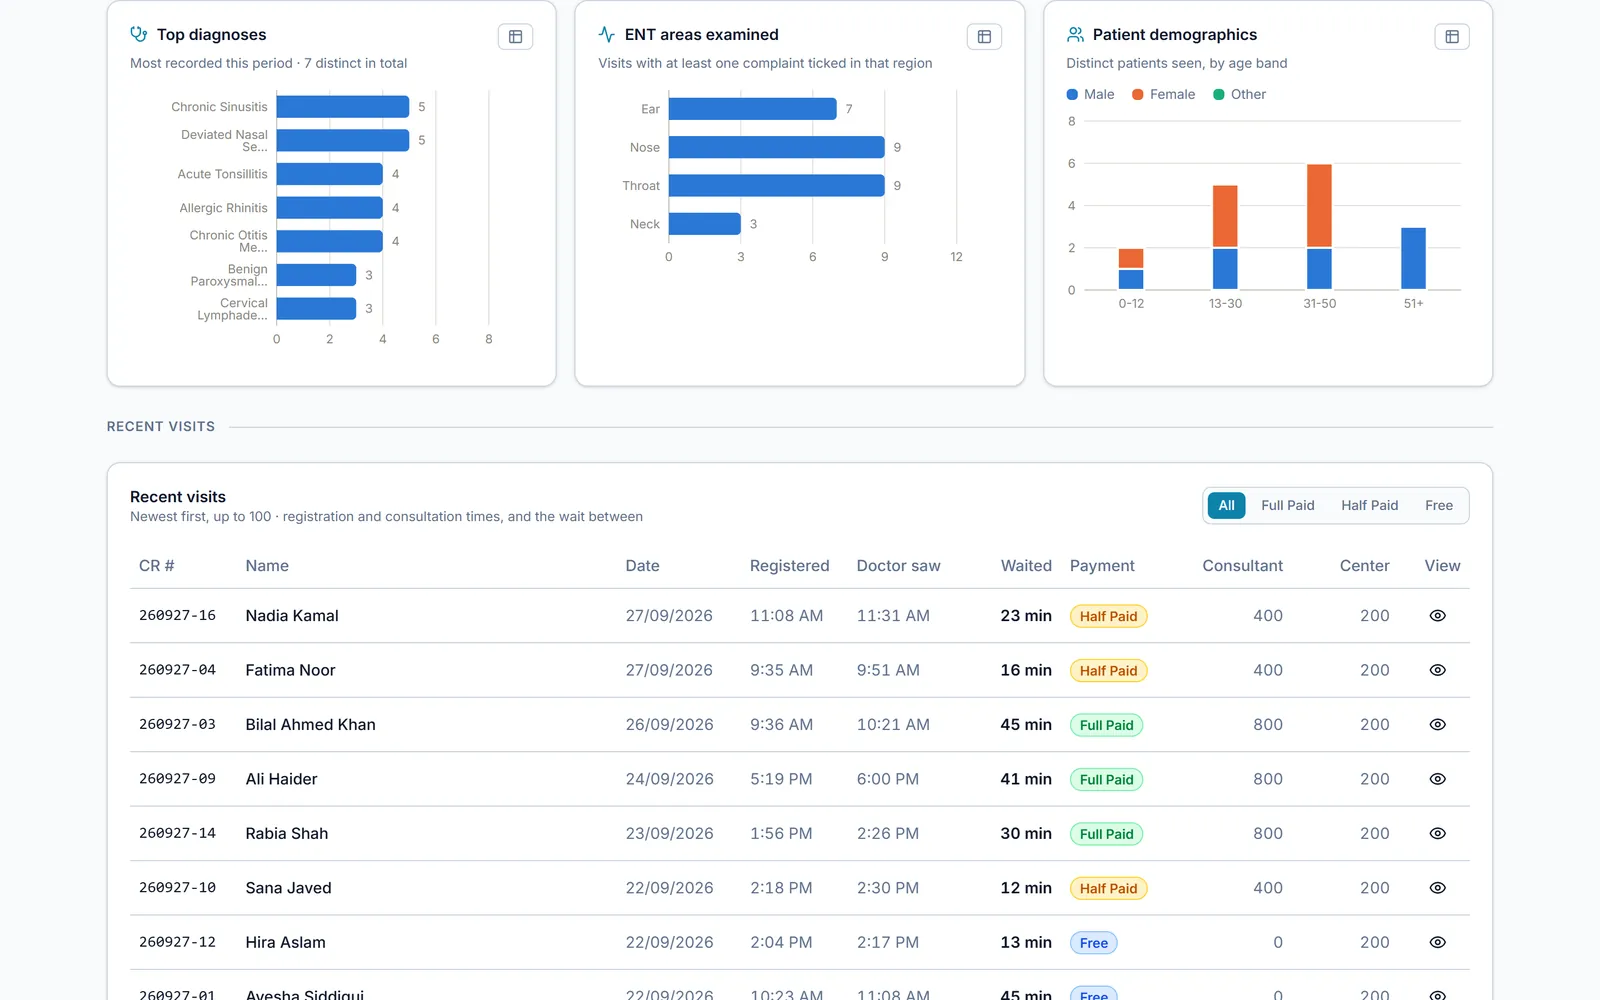
Task: Click the activity pulse icon beside ENT areas
Action: tap(607, 34)
